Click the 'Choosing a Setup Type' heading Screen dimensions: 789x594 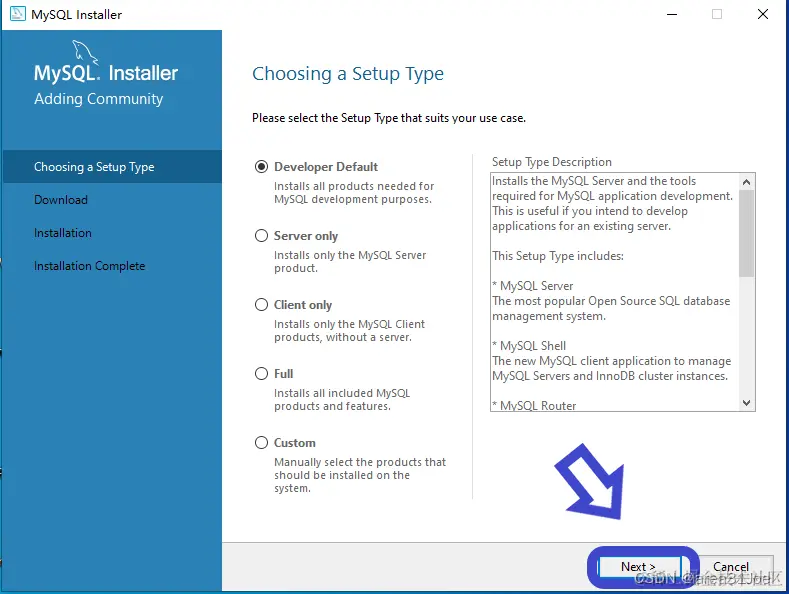click(x=348, y=74)
